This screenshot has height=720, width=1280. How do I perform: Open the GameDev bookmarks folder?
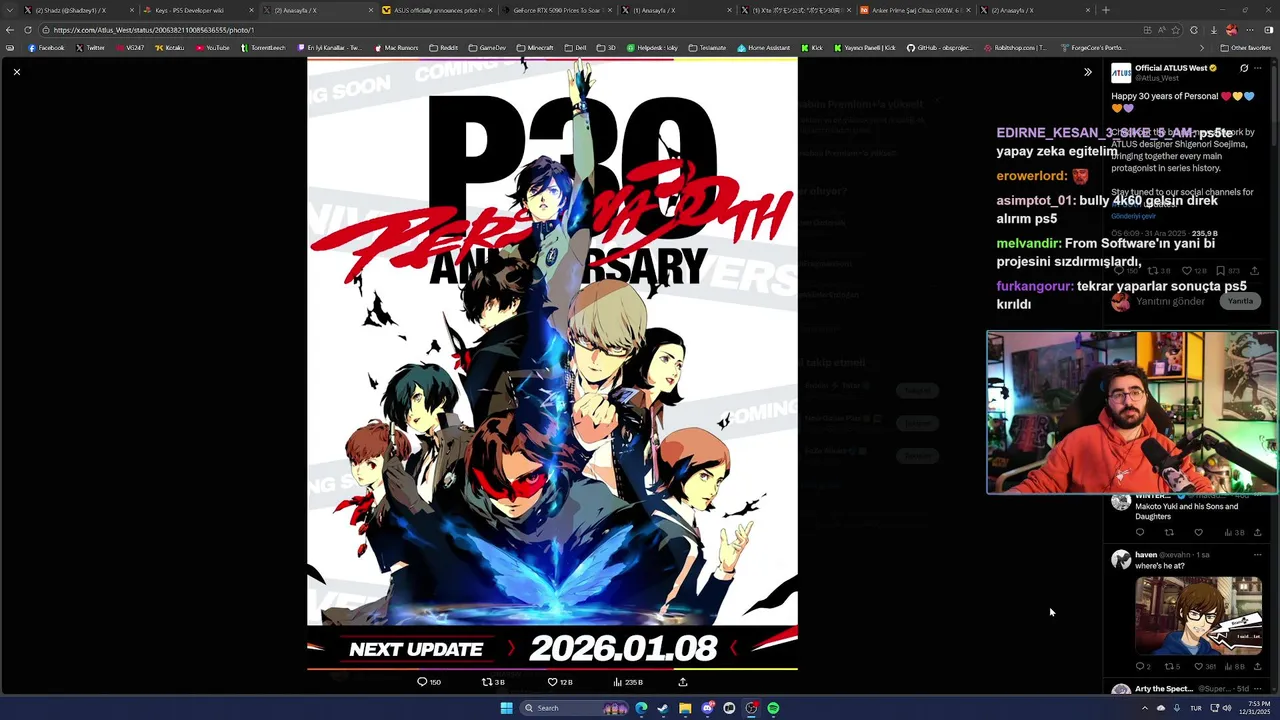tap(487, 47)
